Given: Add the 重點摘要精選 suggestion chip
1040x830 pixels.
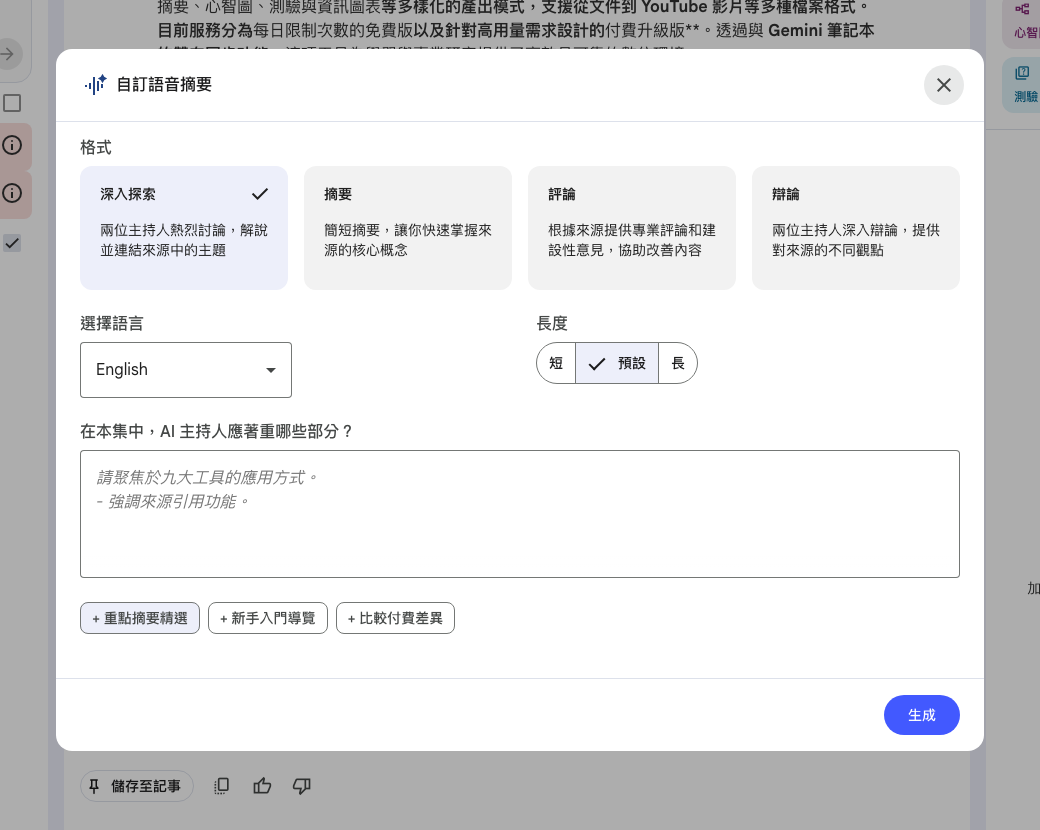Looking at the screenshot, I should pos(140,618).
